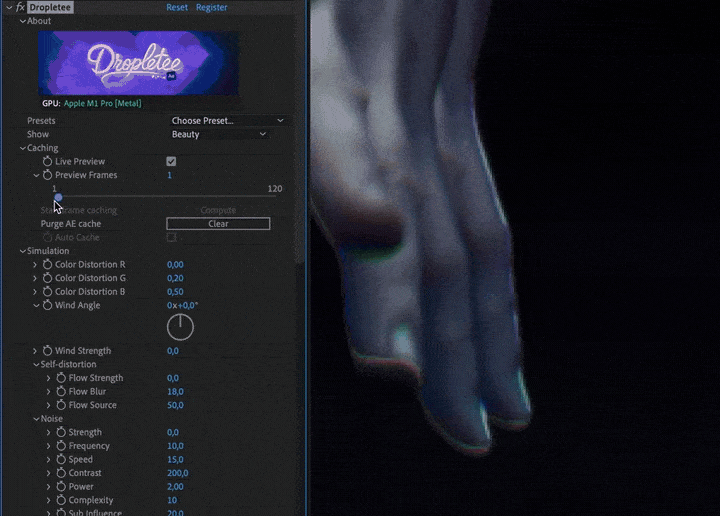Click the Dropletee logo banner
This screenshot has width=720, height=516.
[138, 63]
